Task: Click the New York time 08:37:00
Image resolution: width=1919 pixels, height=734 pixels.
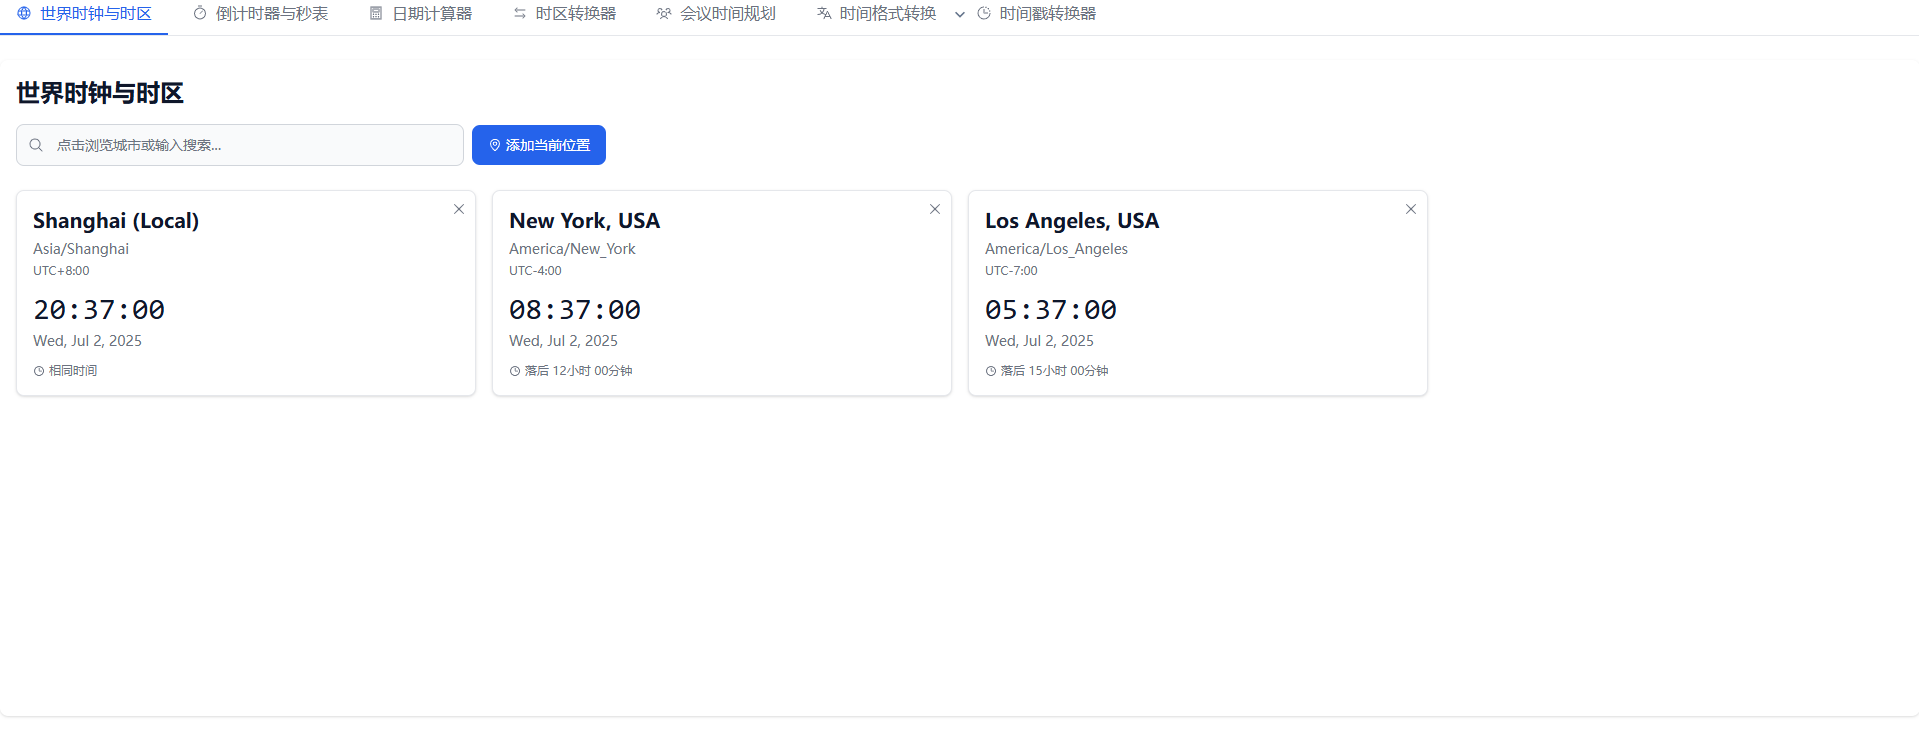Action: tap(575, 310)
